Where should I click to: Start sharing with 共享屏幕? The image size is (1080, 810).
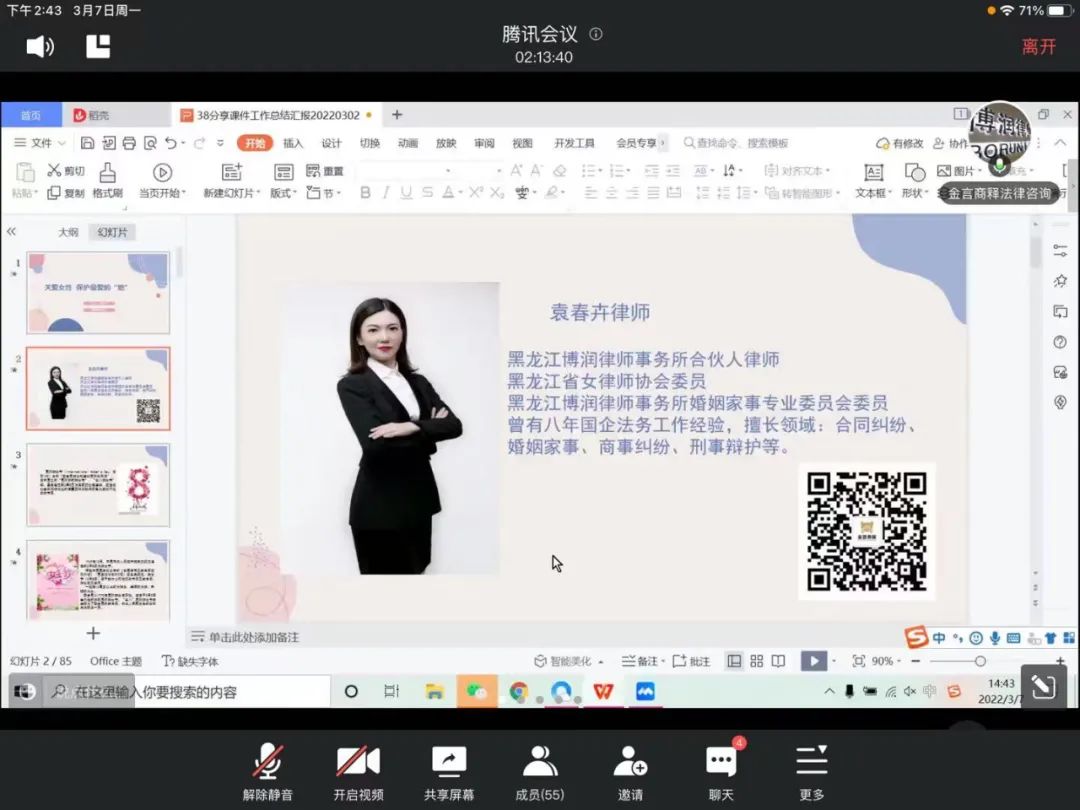coord(449,771)
